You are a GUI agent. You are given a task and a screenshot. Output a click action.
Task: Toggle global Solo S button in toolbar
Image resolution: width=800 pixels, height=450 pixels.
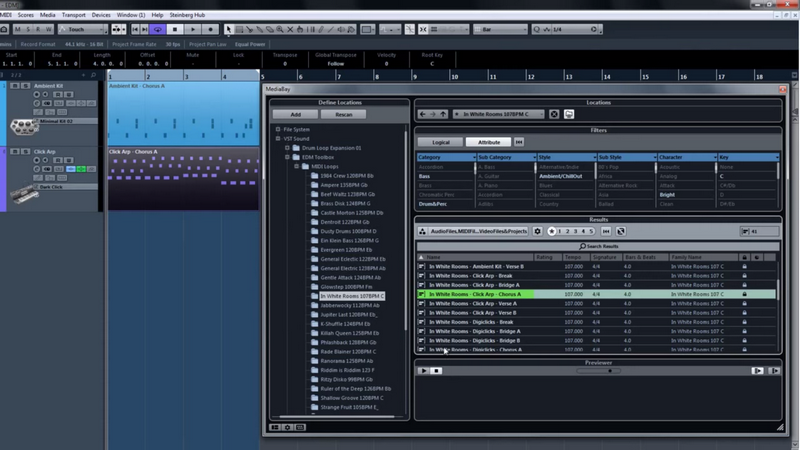(x=28, y=30)
